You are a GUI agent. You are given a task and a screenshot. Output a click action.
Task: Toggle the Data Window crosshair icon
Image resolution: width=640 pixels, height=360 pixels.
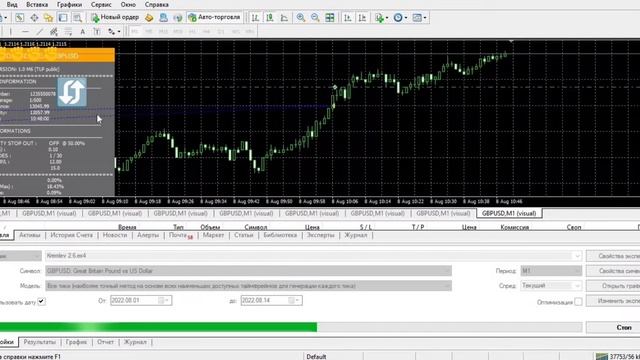[34, 18]
